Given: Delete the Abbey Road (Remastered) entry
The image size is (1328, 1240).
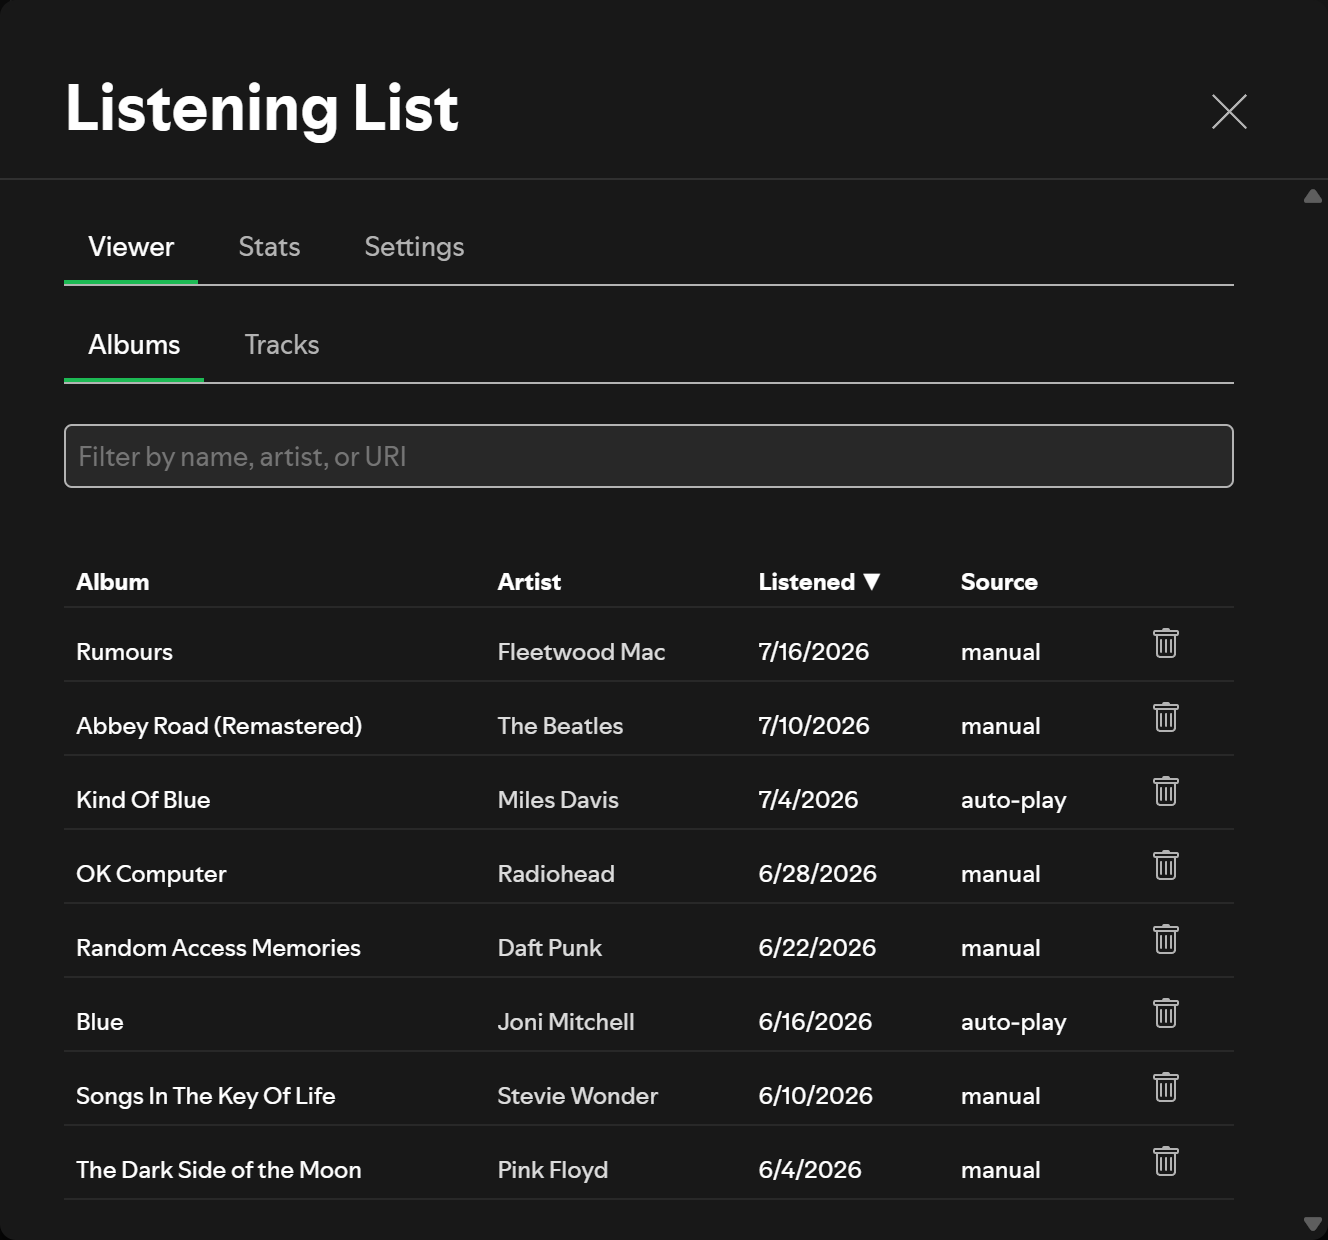Looking at the screenshot, I should point(1166,717).
